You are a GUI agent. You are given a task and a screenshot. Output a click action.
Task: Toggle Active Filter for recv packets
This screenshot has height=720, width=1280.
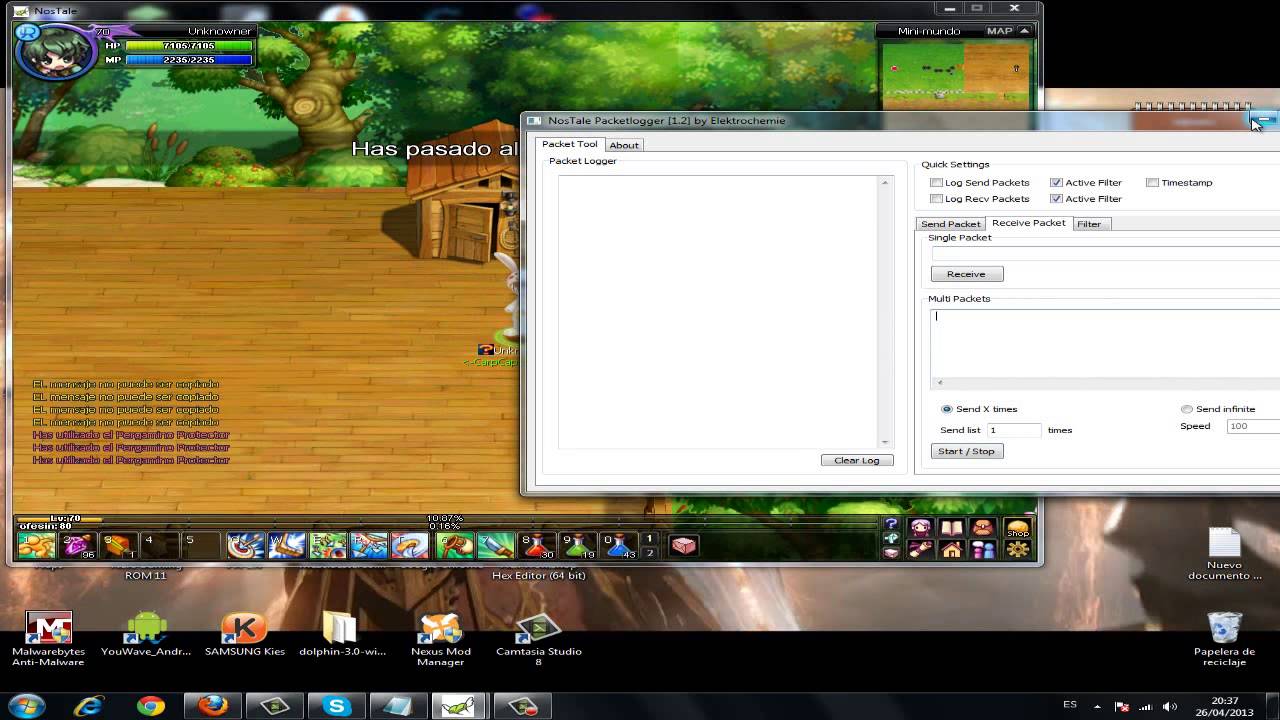(x=1056, y=199)
